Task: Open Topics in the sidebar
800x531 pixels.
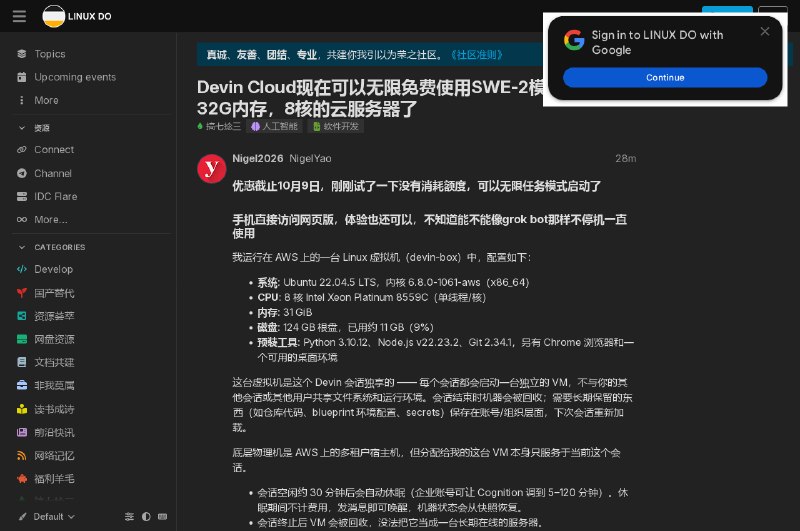Action: tap(49, 54)
